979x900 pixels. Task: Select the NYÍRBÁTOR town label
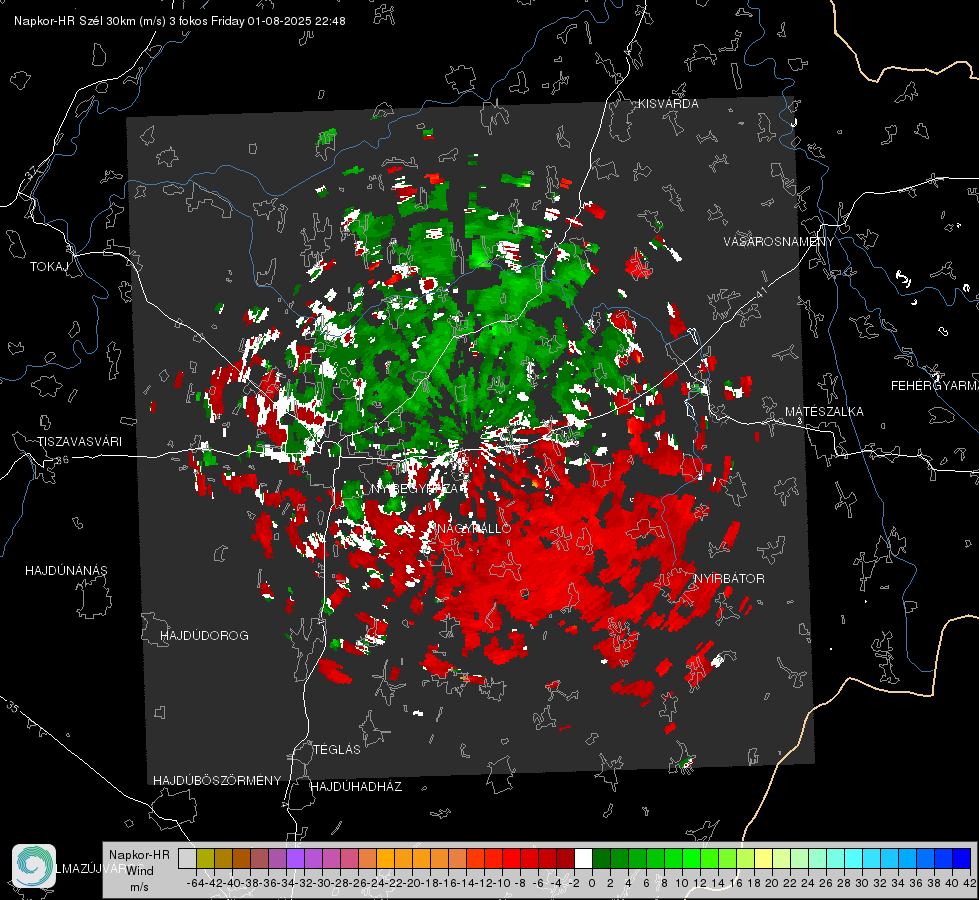(x=729, y=578)
